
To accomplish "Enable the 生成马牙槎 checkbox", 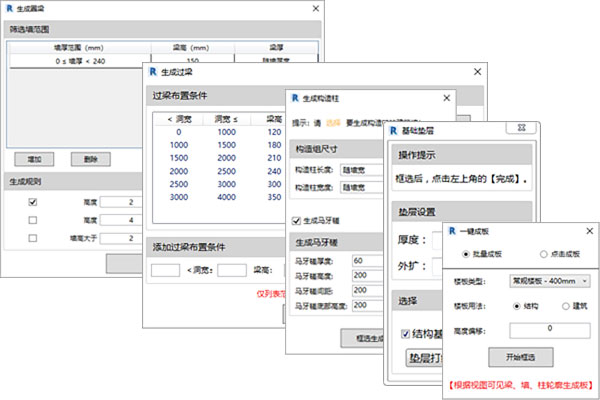I will (295, 221).
